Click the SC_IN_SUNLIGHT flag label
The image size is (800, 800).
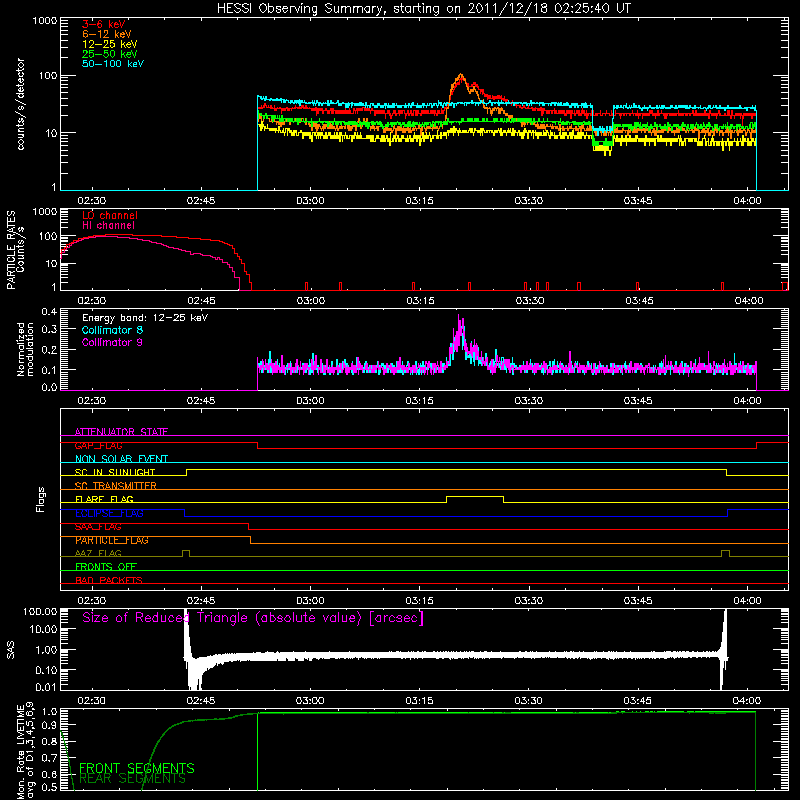115,472
